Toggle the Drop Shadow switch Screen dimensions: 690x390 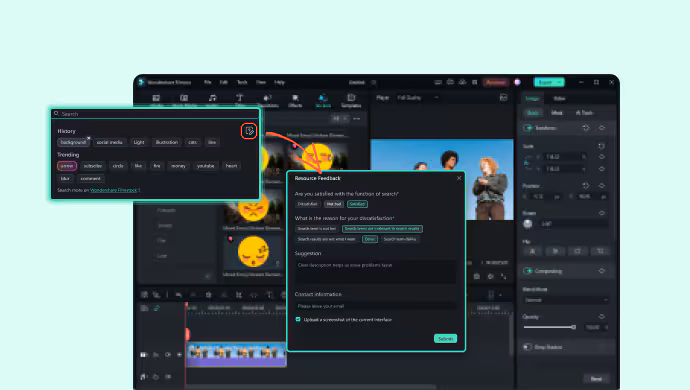pyautogui.click(x=527, y=347)
